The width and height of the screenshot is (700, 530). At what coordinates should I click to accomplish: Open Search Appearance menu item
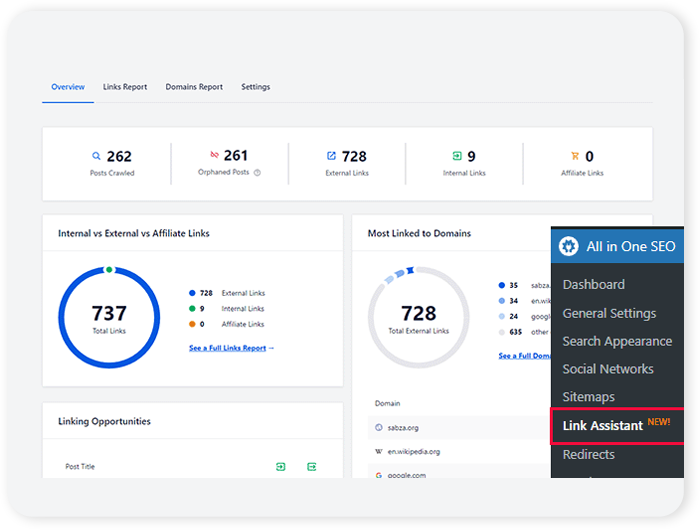[x=617, y=341]
